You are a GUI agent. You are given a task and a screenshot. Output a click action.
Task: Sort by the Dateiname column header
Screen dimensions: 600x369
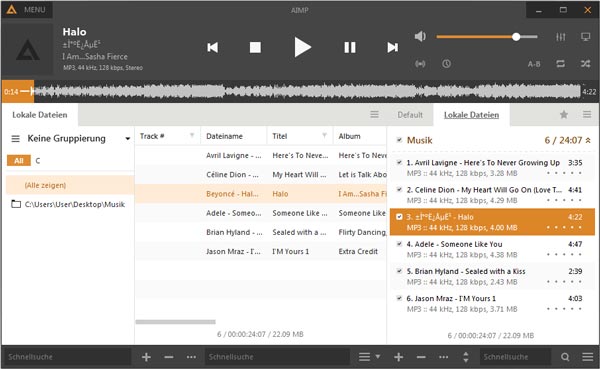click(225, 136)
